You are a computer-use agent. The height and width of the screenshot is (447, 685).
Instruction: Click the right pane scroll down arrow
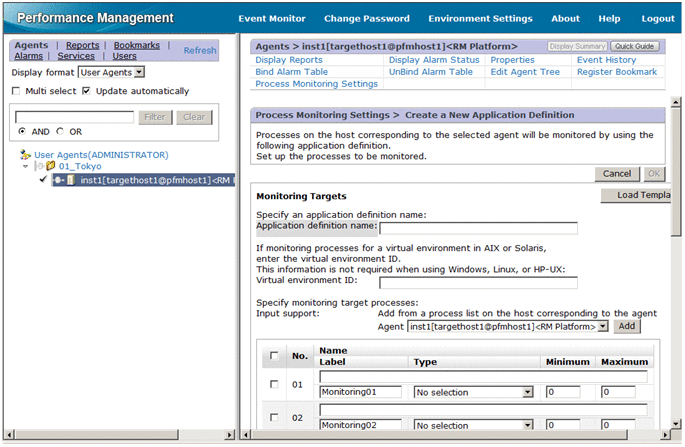coord(676,423)
